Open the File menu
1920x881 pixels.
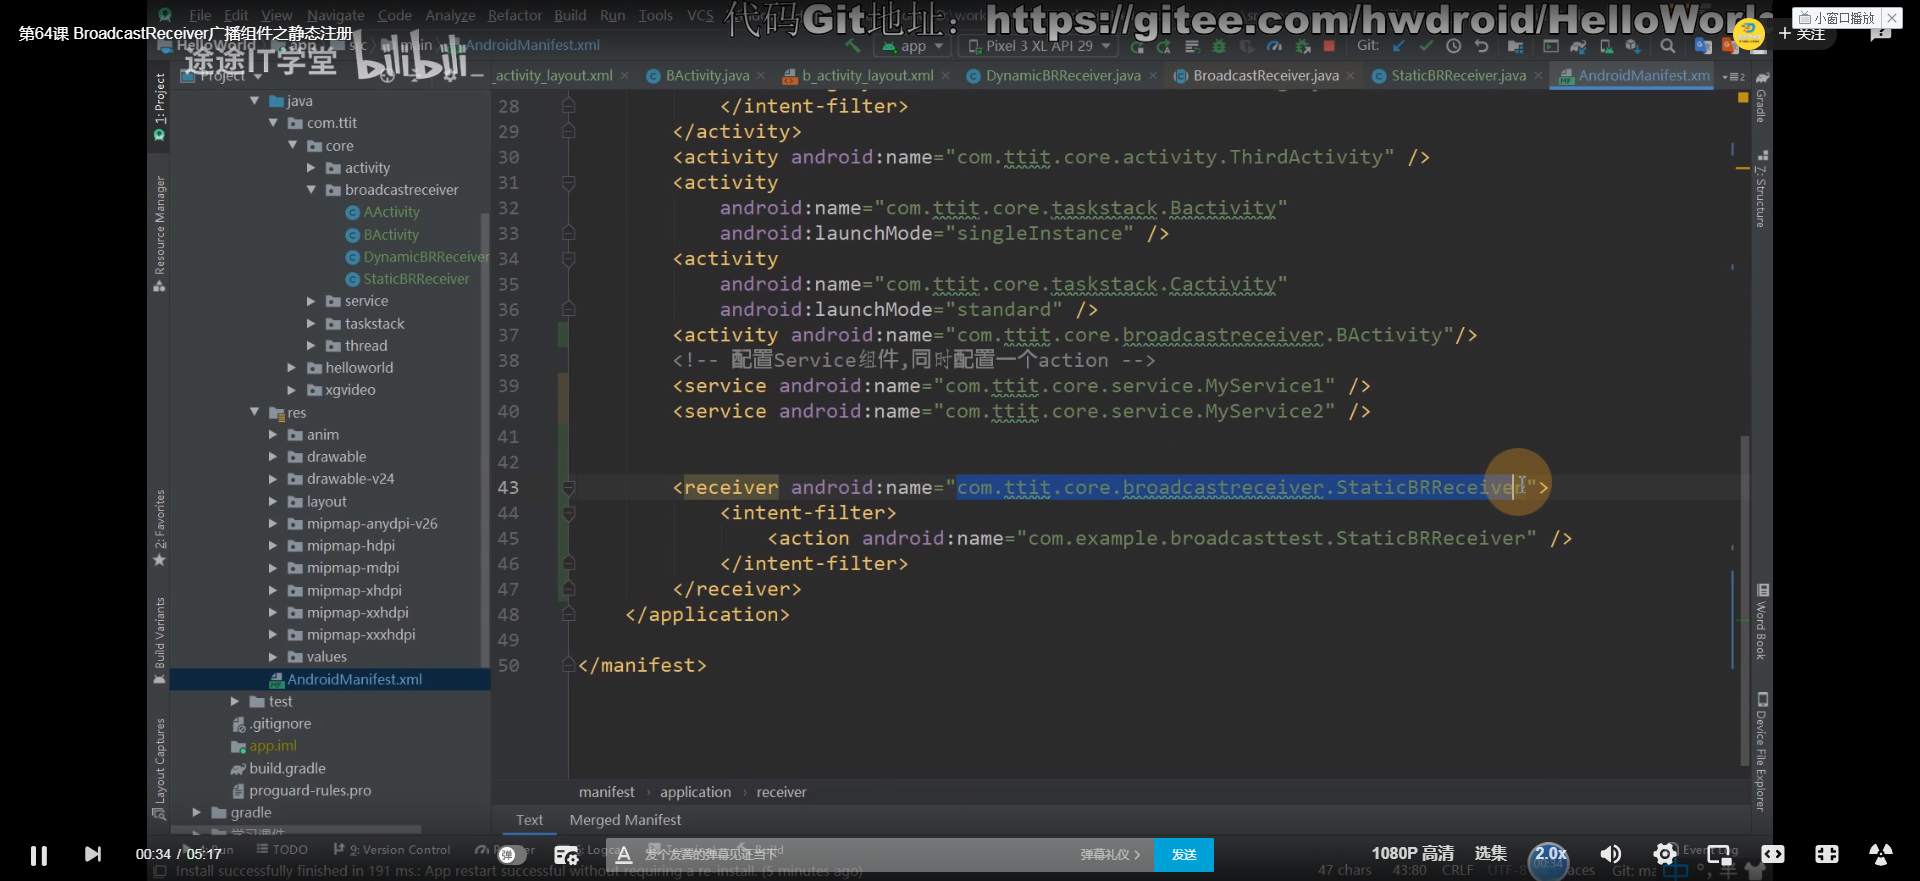pyautogui.click(x=200, y=15)
